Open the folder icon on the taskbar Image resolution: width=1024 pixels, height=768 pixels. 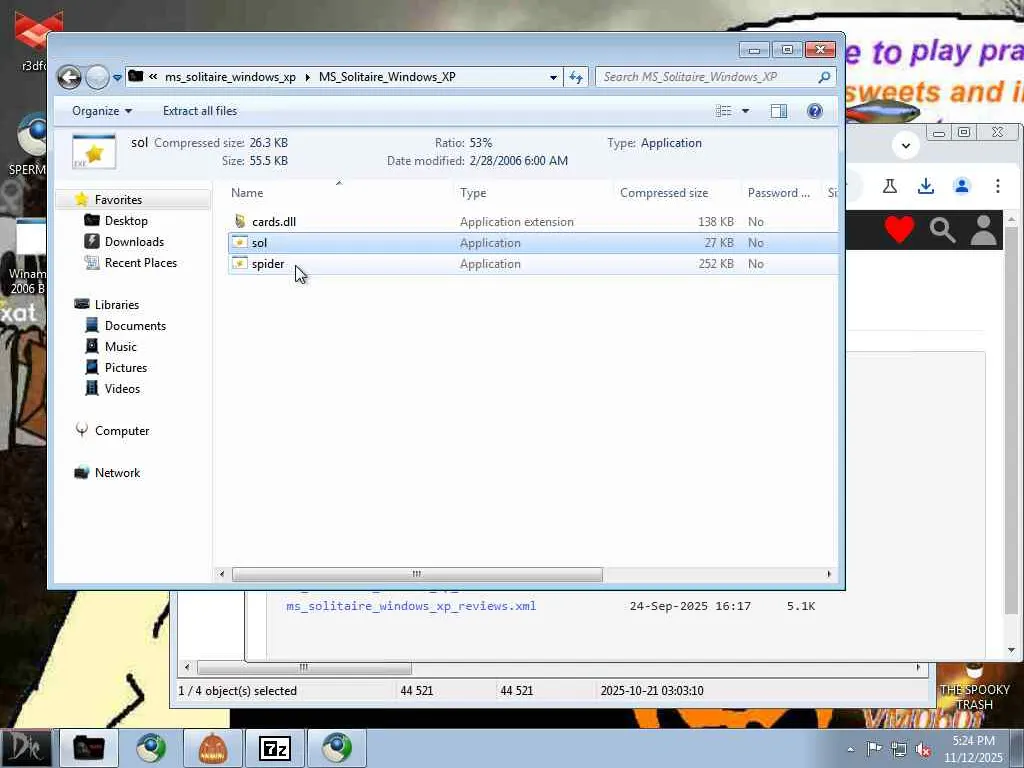point(89,748)
